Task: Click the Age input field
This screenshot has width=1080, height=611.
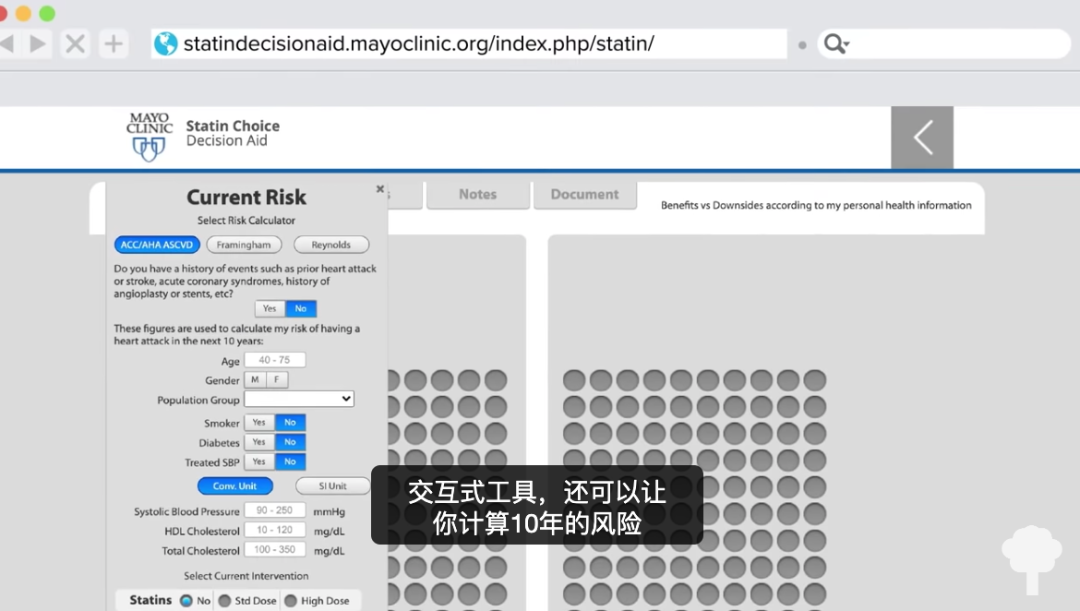Action: tap(275, 360)
